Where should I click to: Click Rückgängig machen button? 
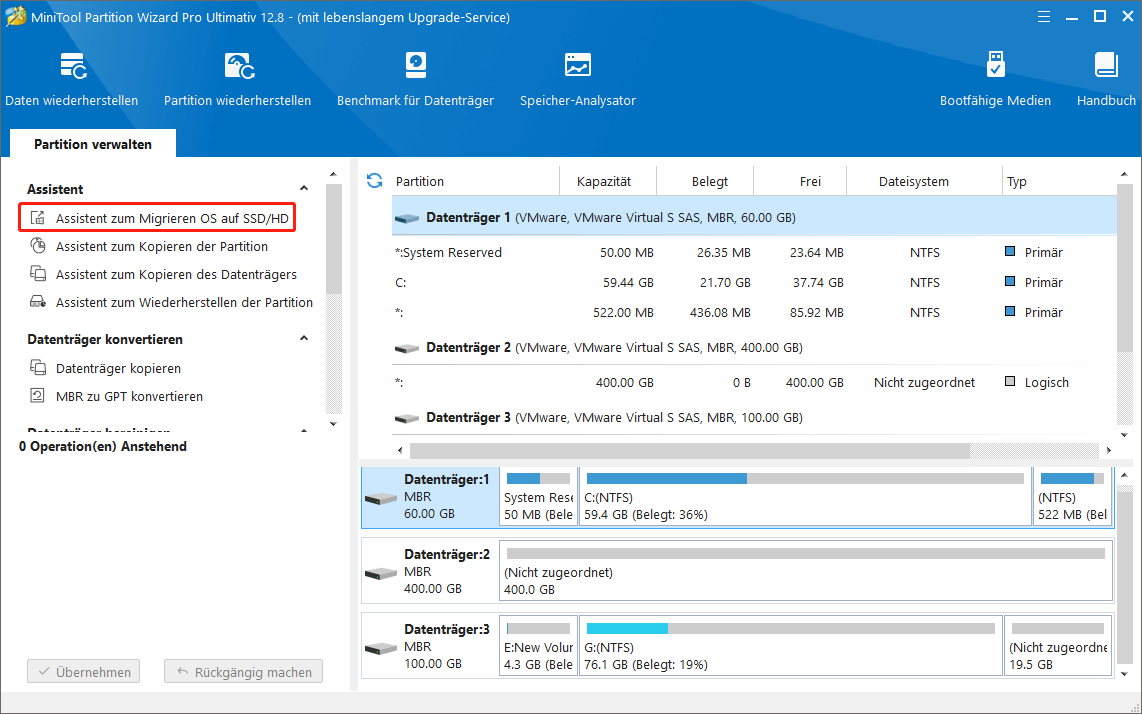point(244,672)
